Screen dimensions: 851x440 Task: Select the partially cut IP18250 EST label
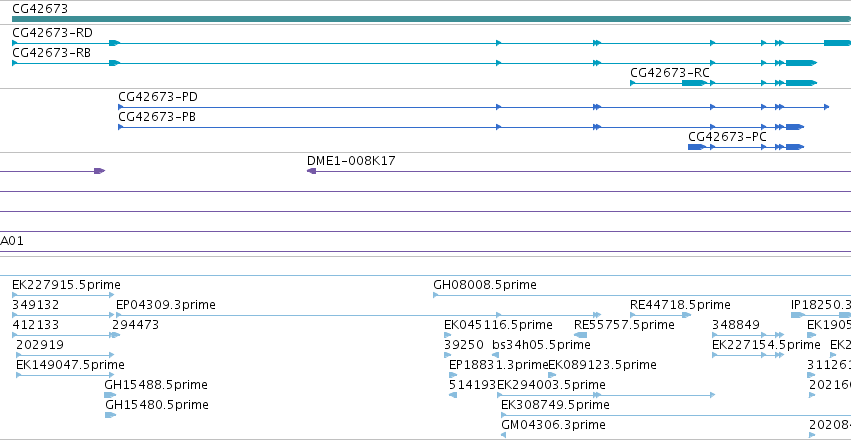[x=821, y=305]
